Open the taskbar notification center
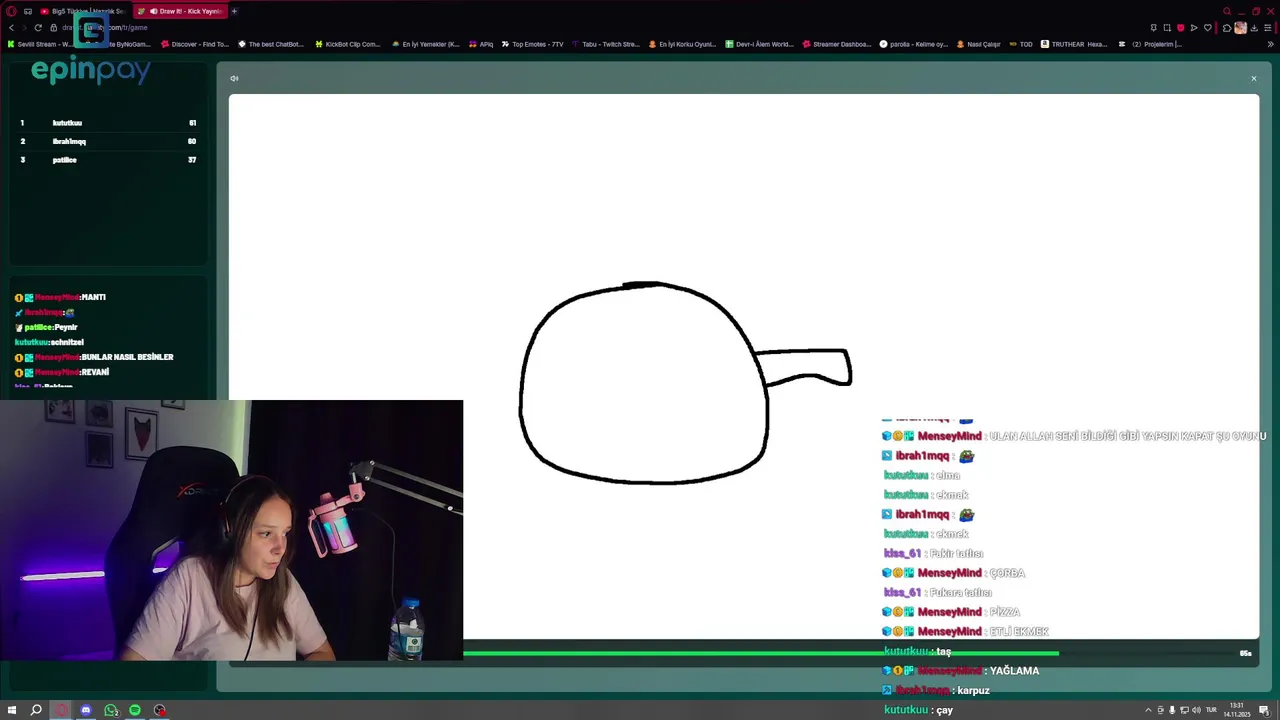Viewport: 1280px width, 720px height. point(1265,710)
